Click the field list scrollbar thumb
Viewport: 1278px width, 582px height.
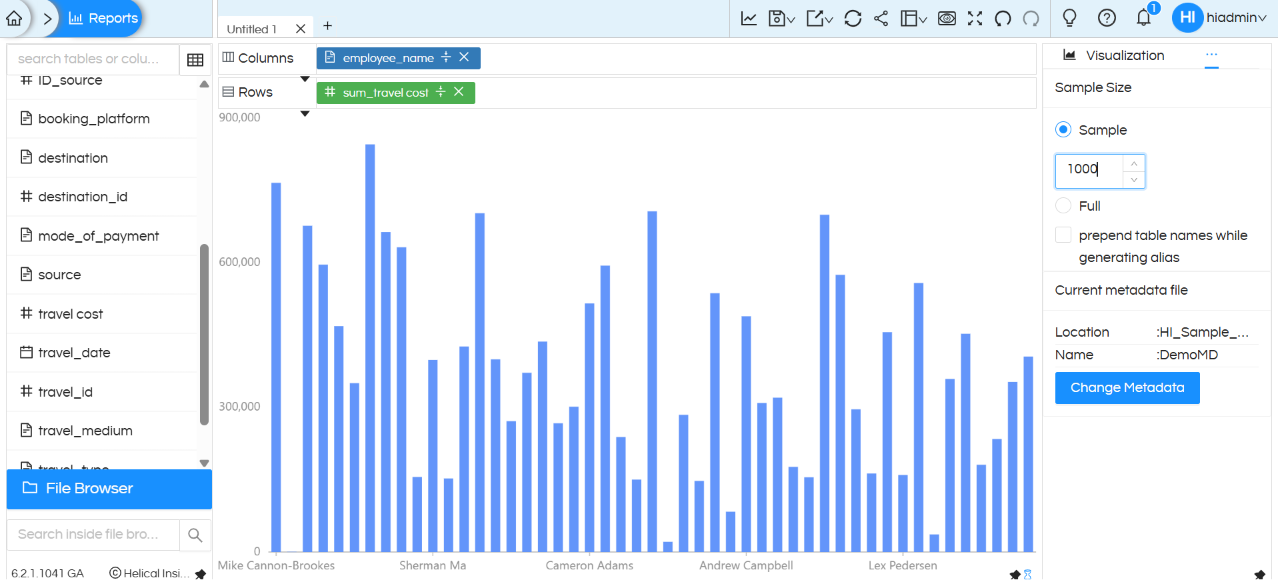205,334
